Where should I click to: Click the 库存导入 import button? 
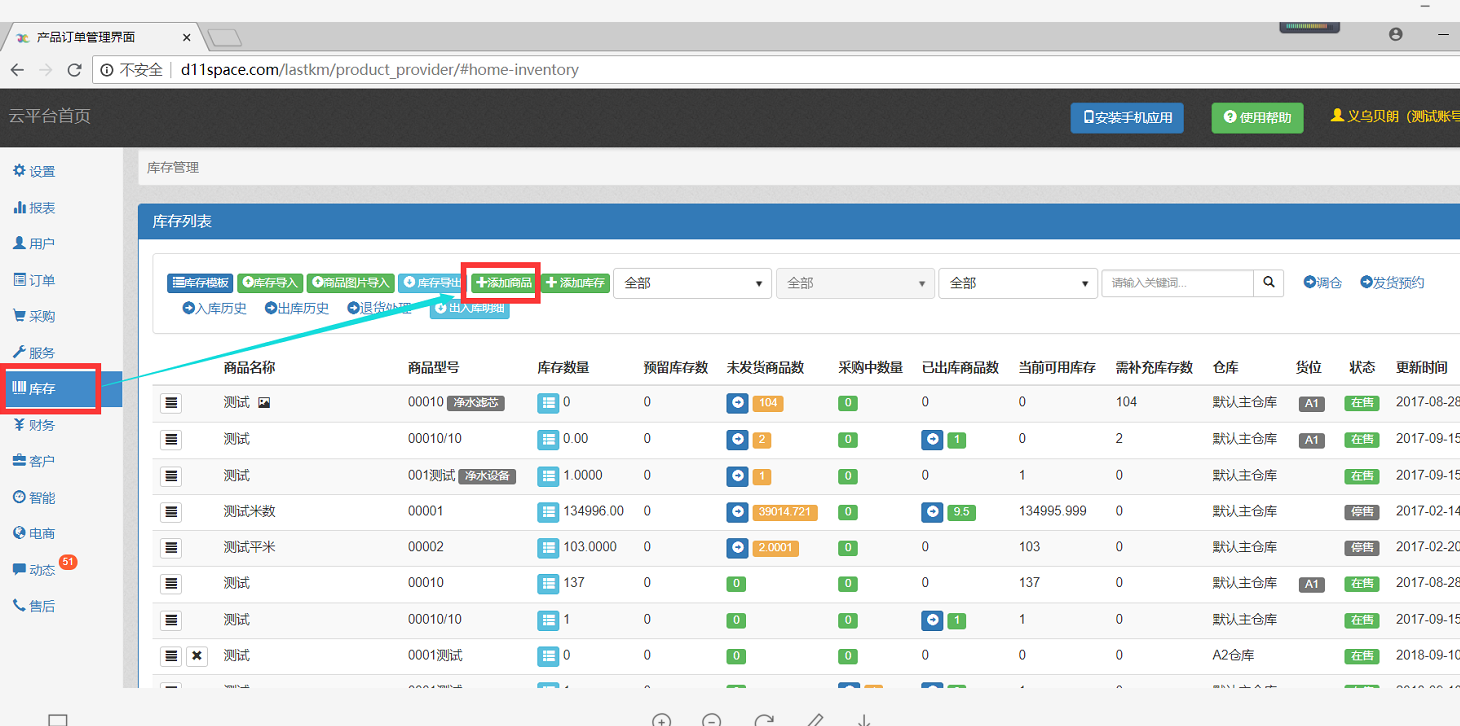pos(270,283)
